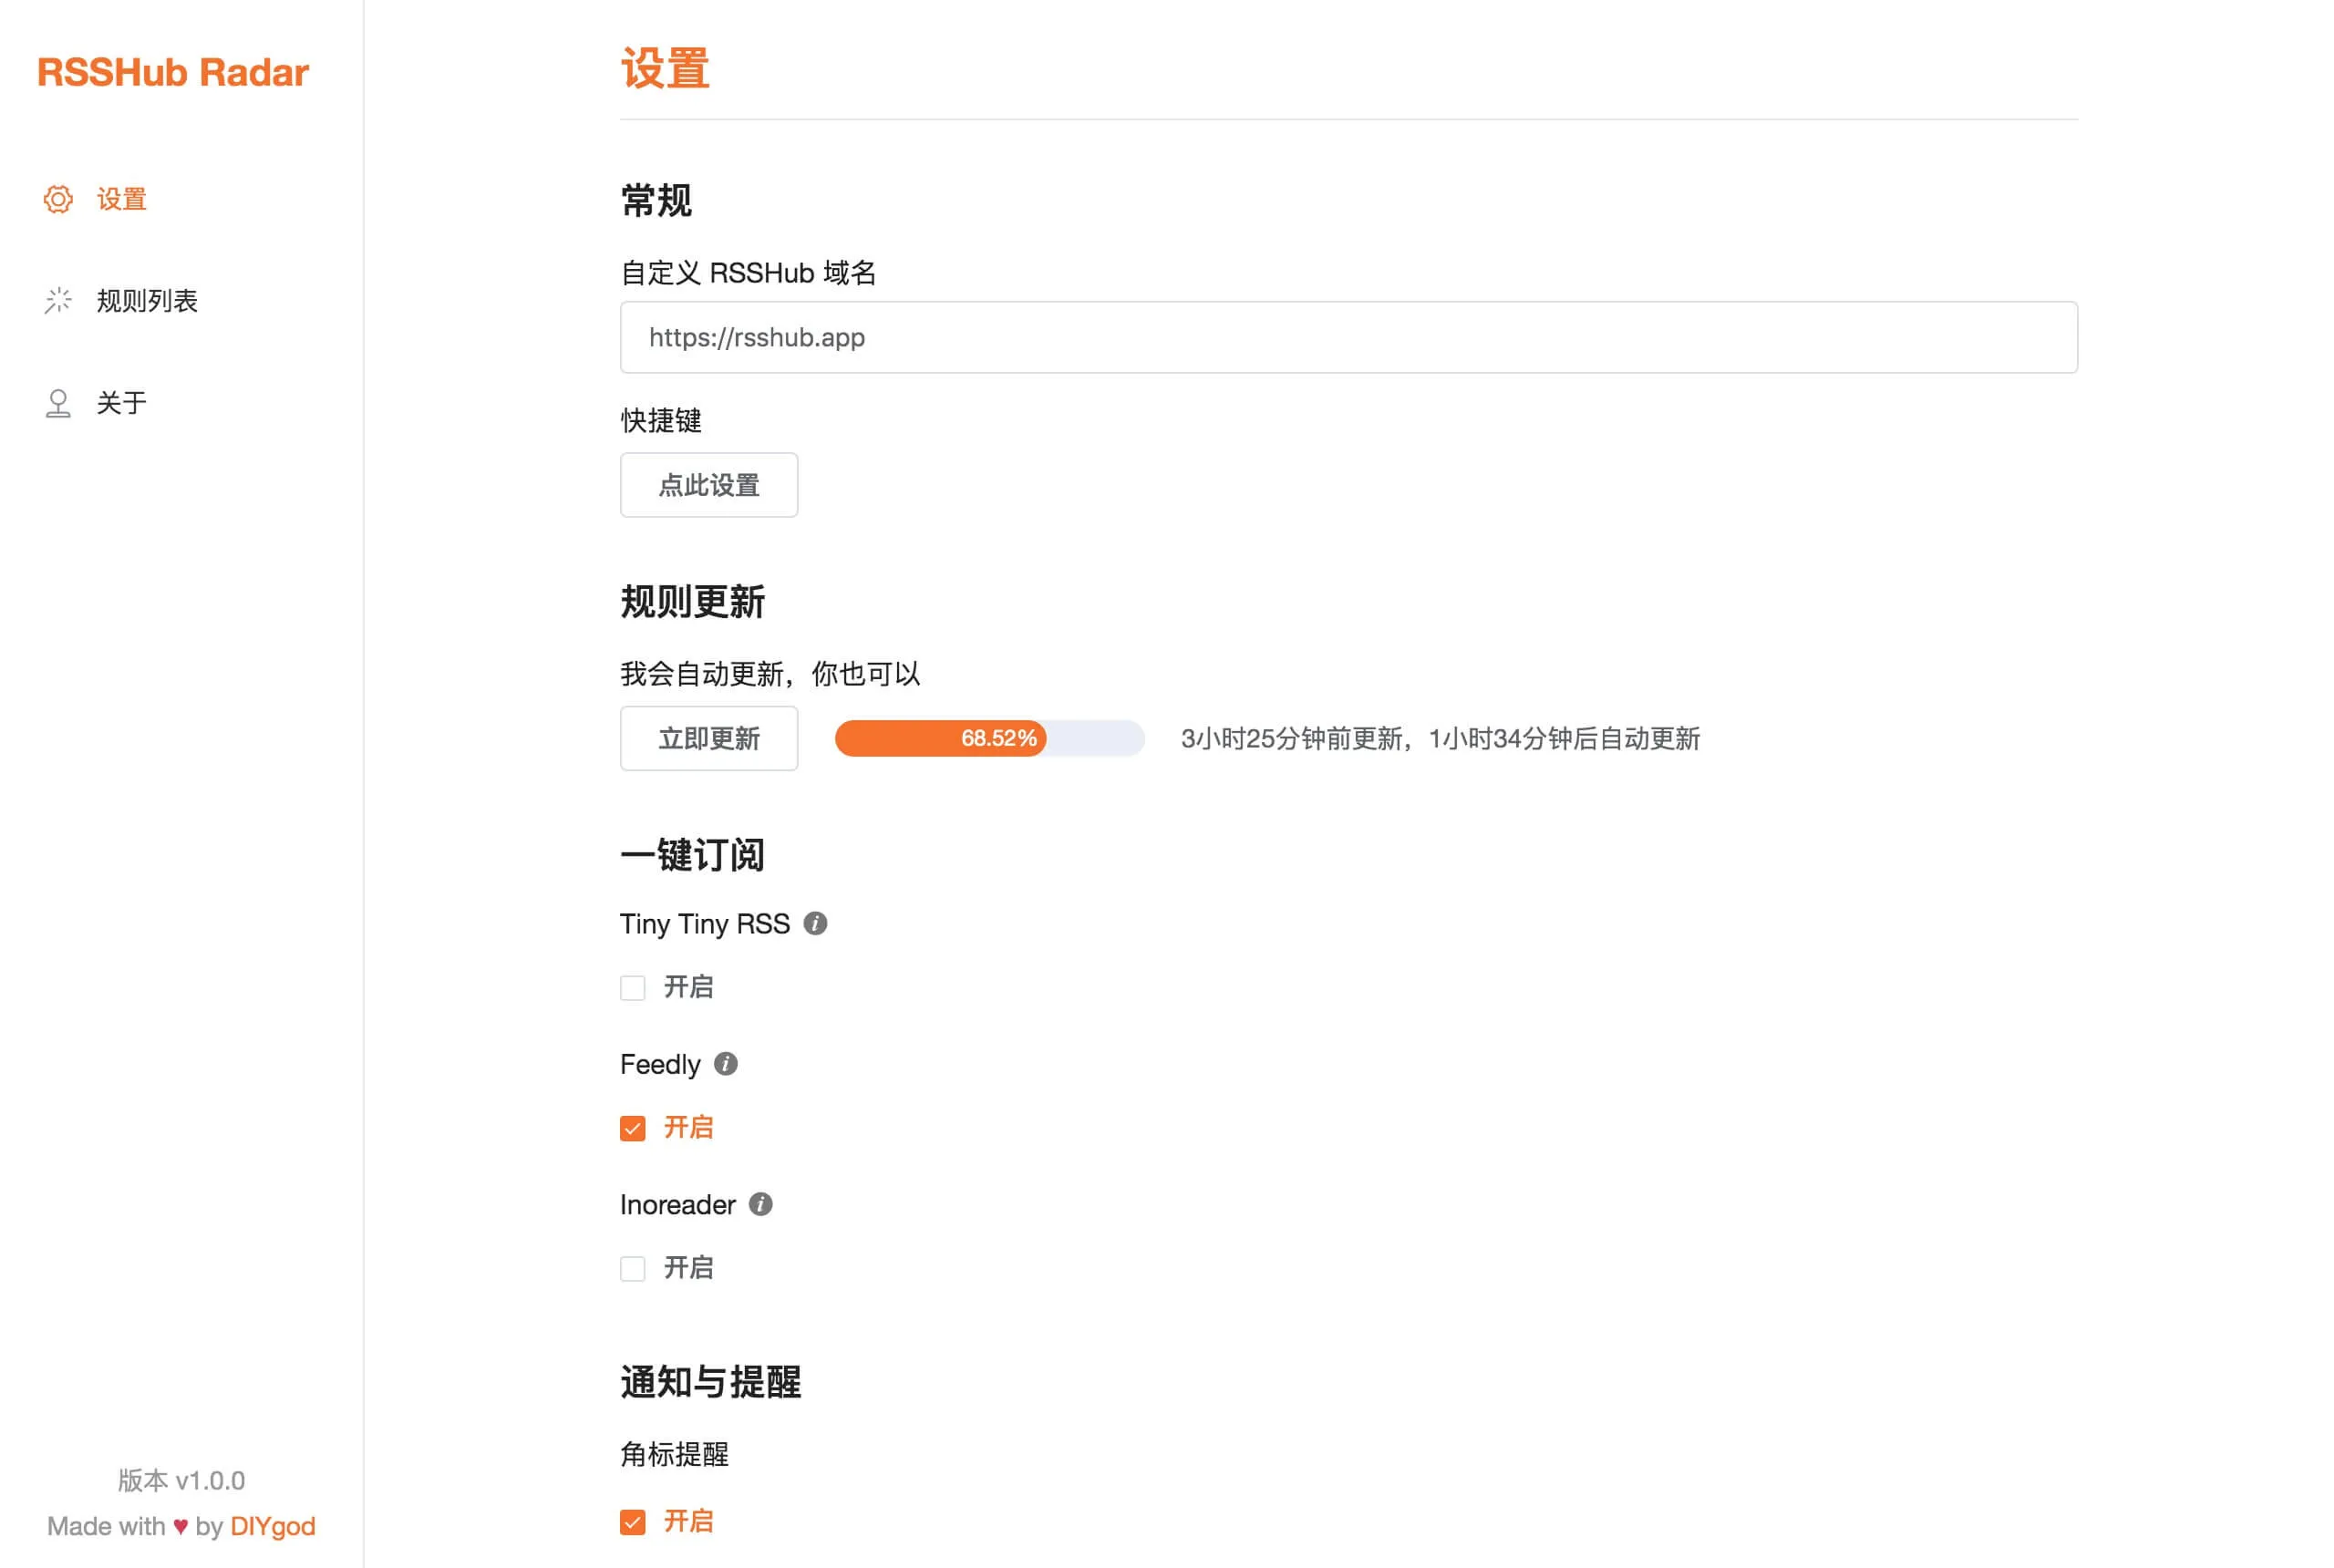The height and width of the screenshot is (1568, 2334).
Task: Click the RSSHub Radar logo
Action: [173, 72]
